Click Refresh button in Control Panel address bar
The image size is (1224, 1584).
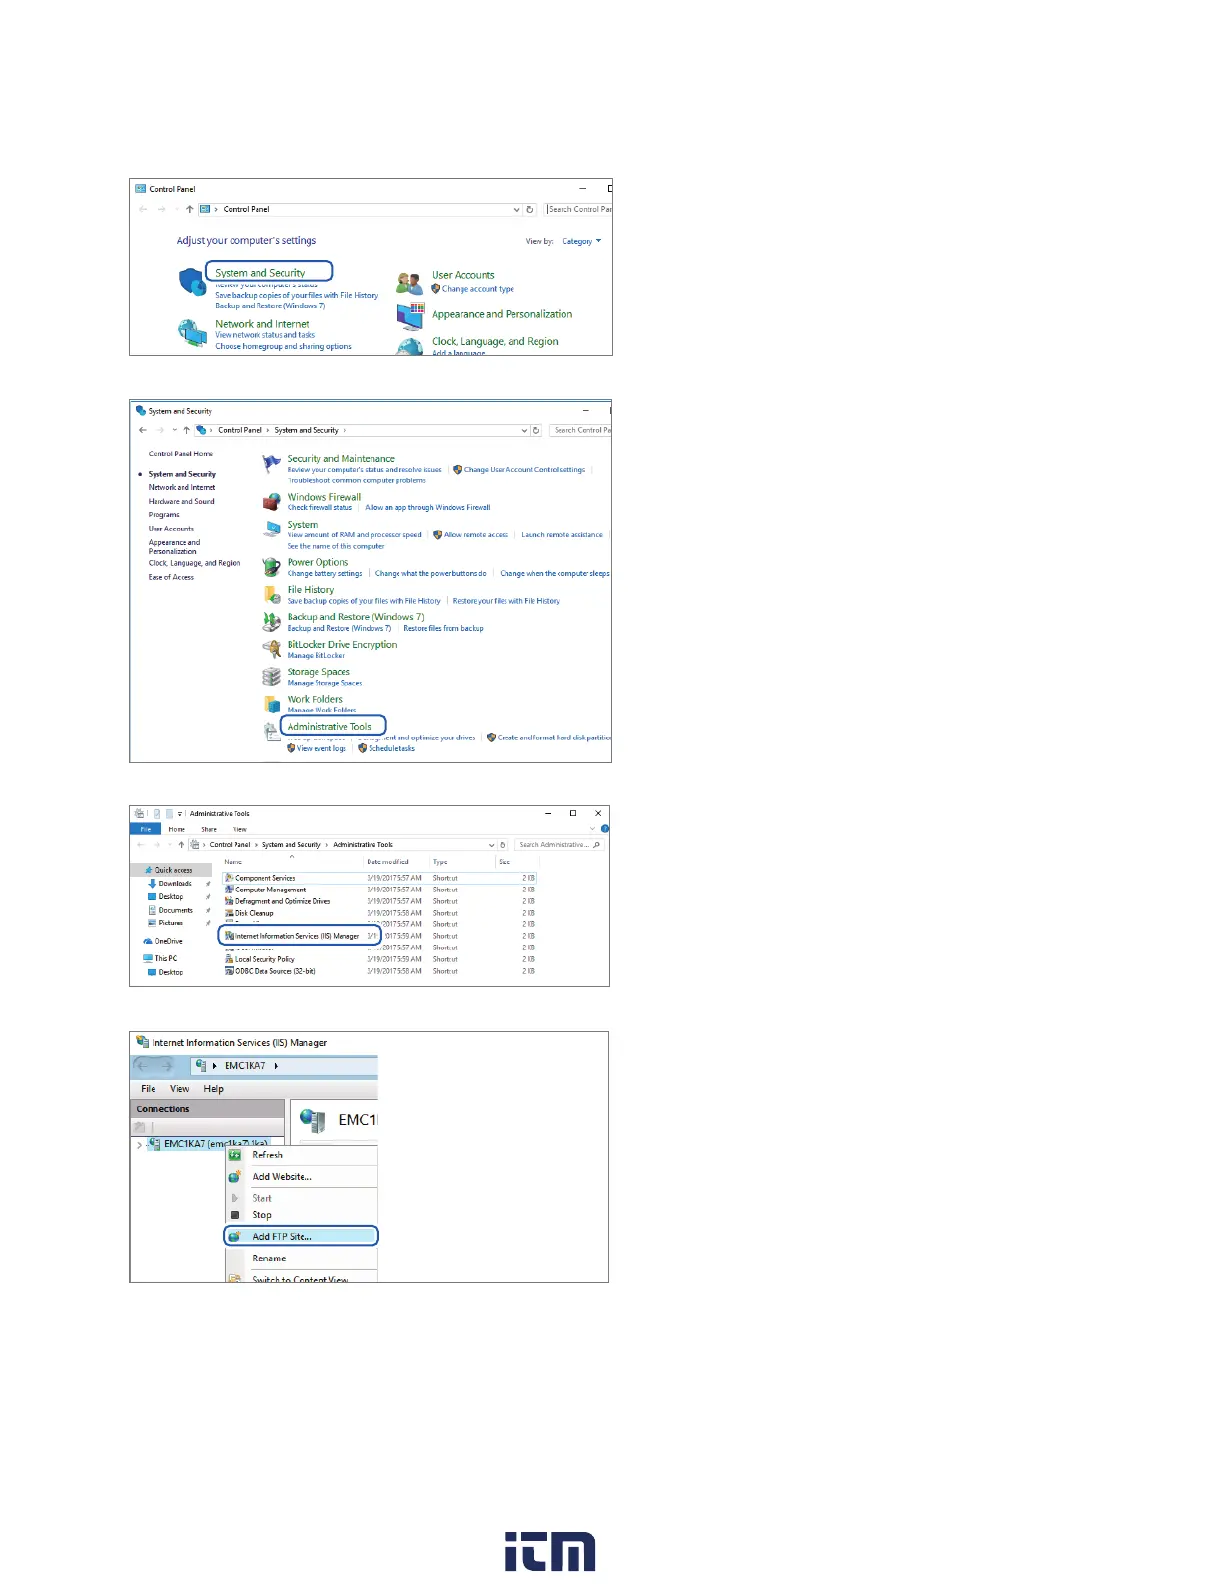pyautogui.click(x=530, y=209)
